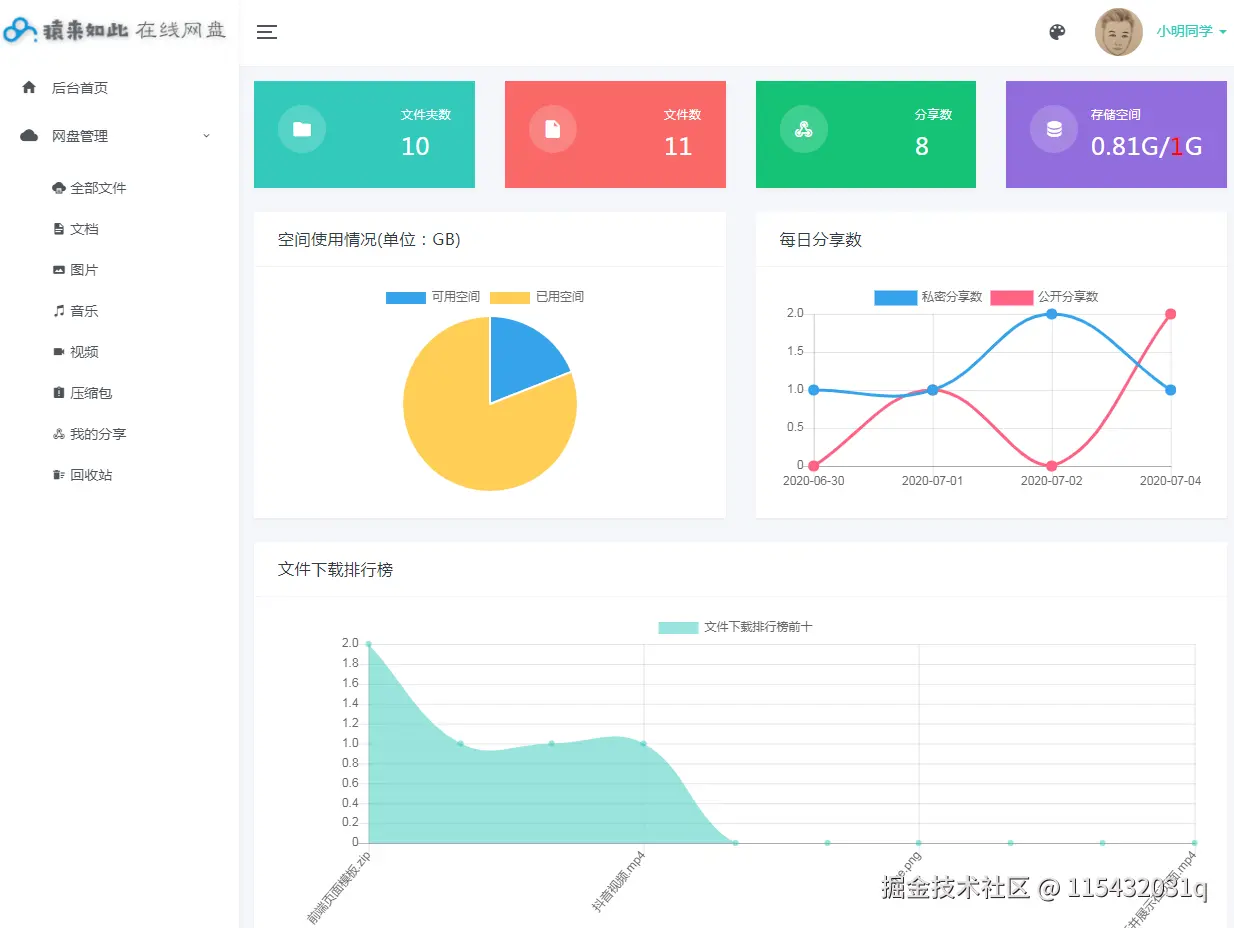Click the hamburger menu toggle icon
The width and height of the screenshot is (1234, 928).
pyautogui.click(x=266, y=32)
